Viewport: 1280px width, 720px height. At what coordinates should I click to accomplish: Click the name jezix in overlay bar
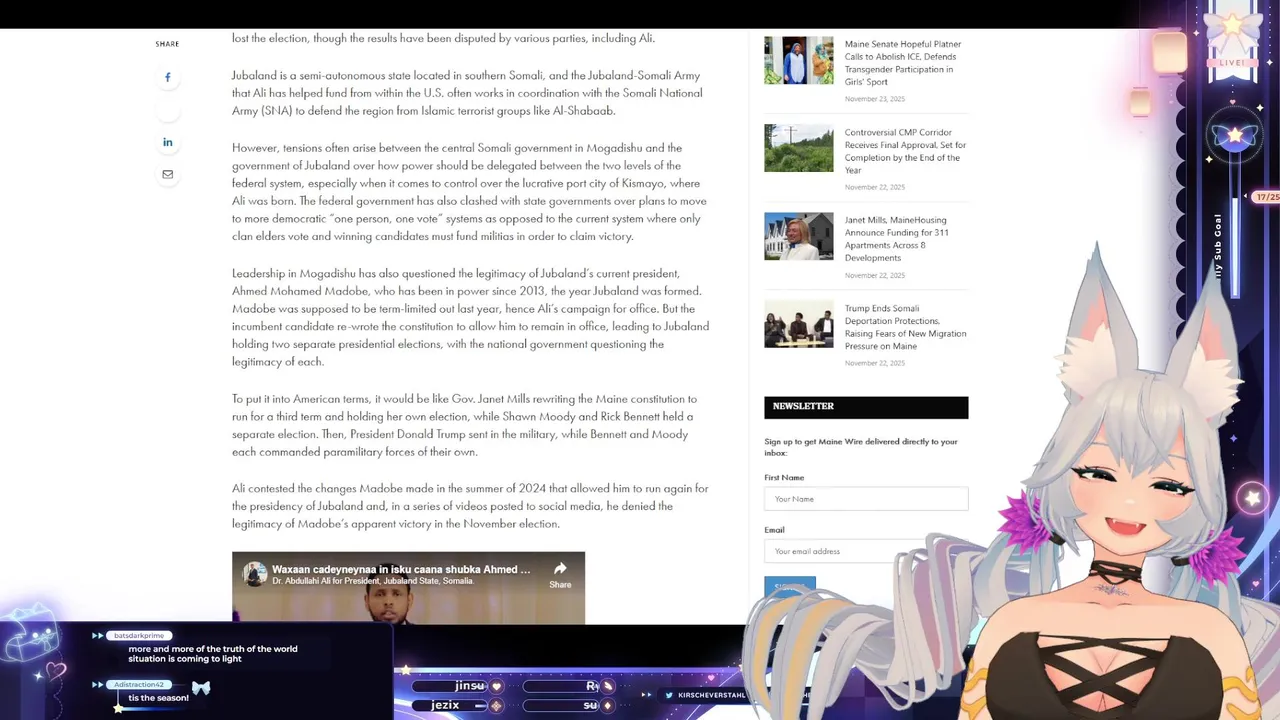(445, 705)
